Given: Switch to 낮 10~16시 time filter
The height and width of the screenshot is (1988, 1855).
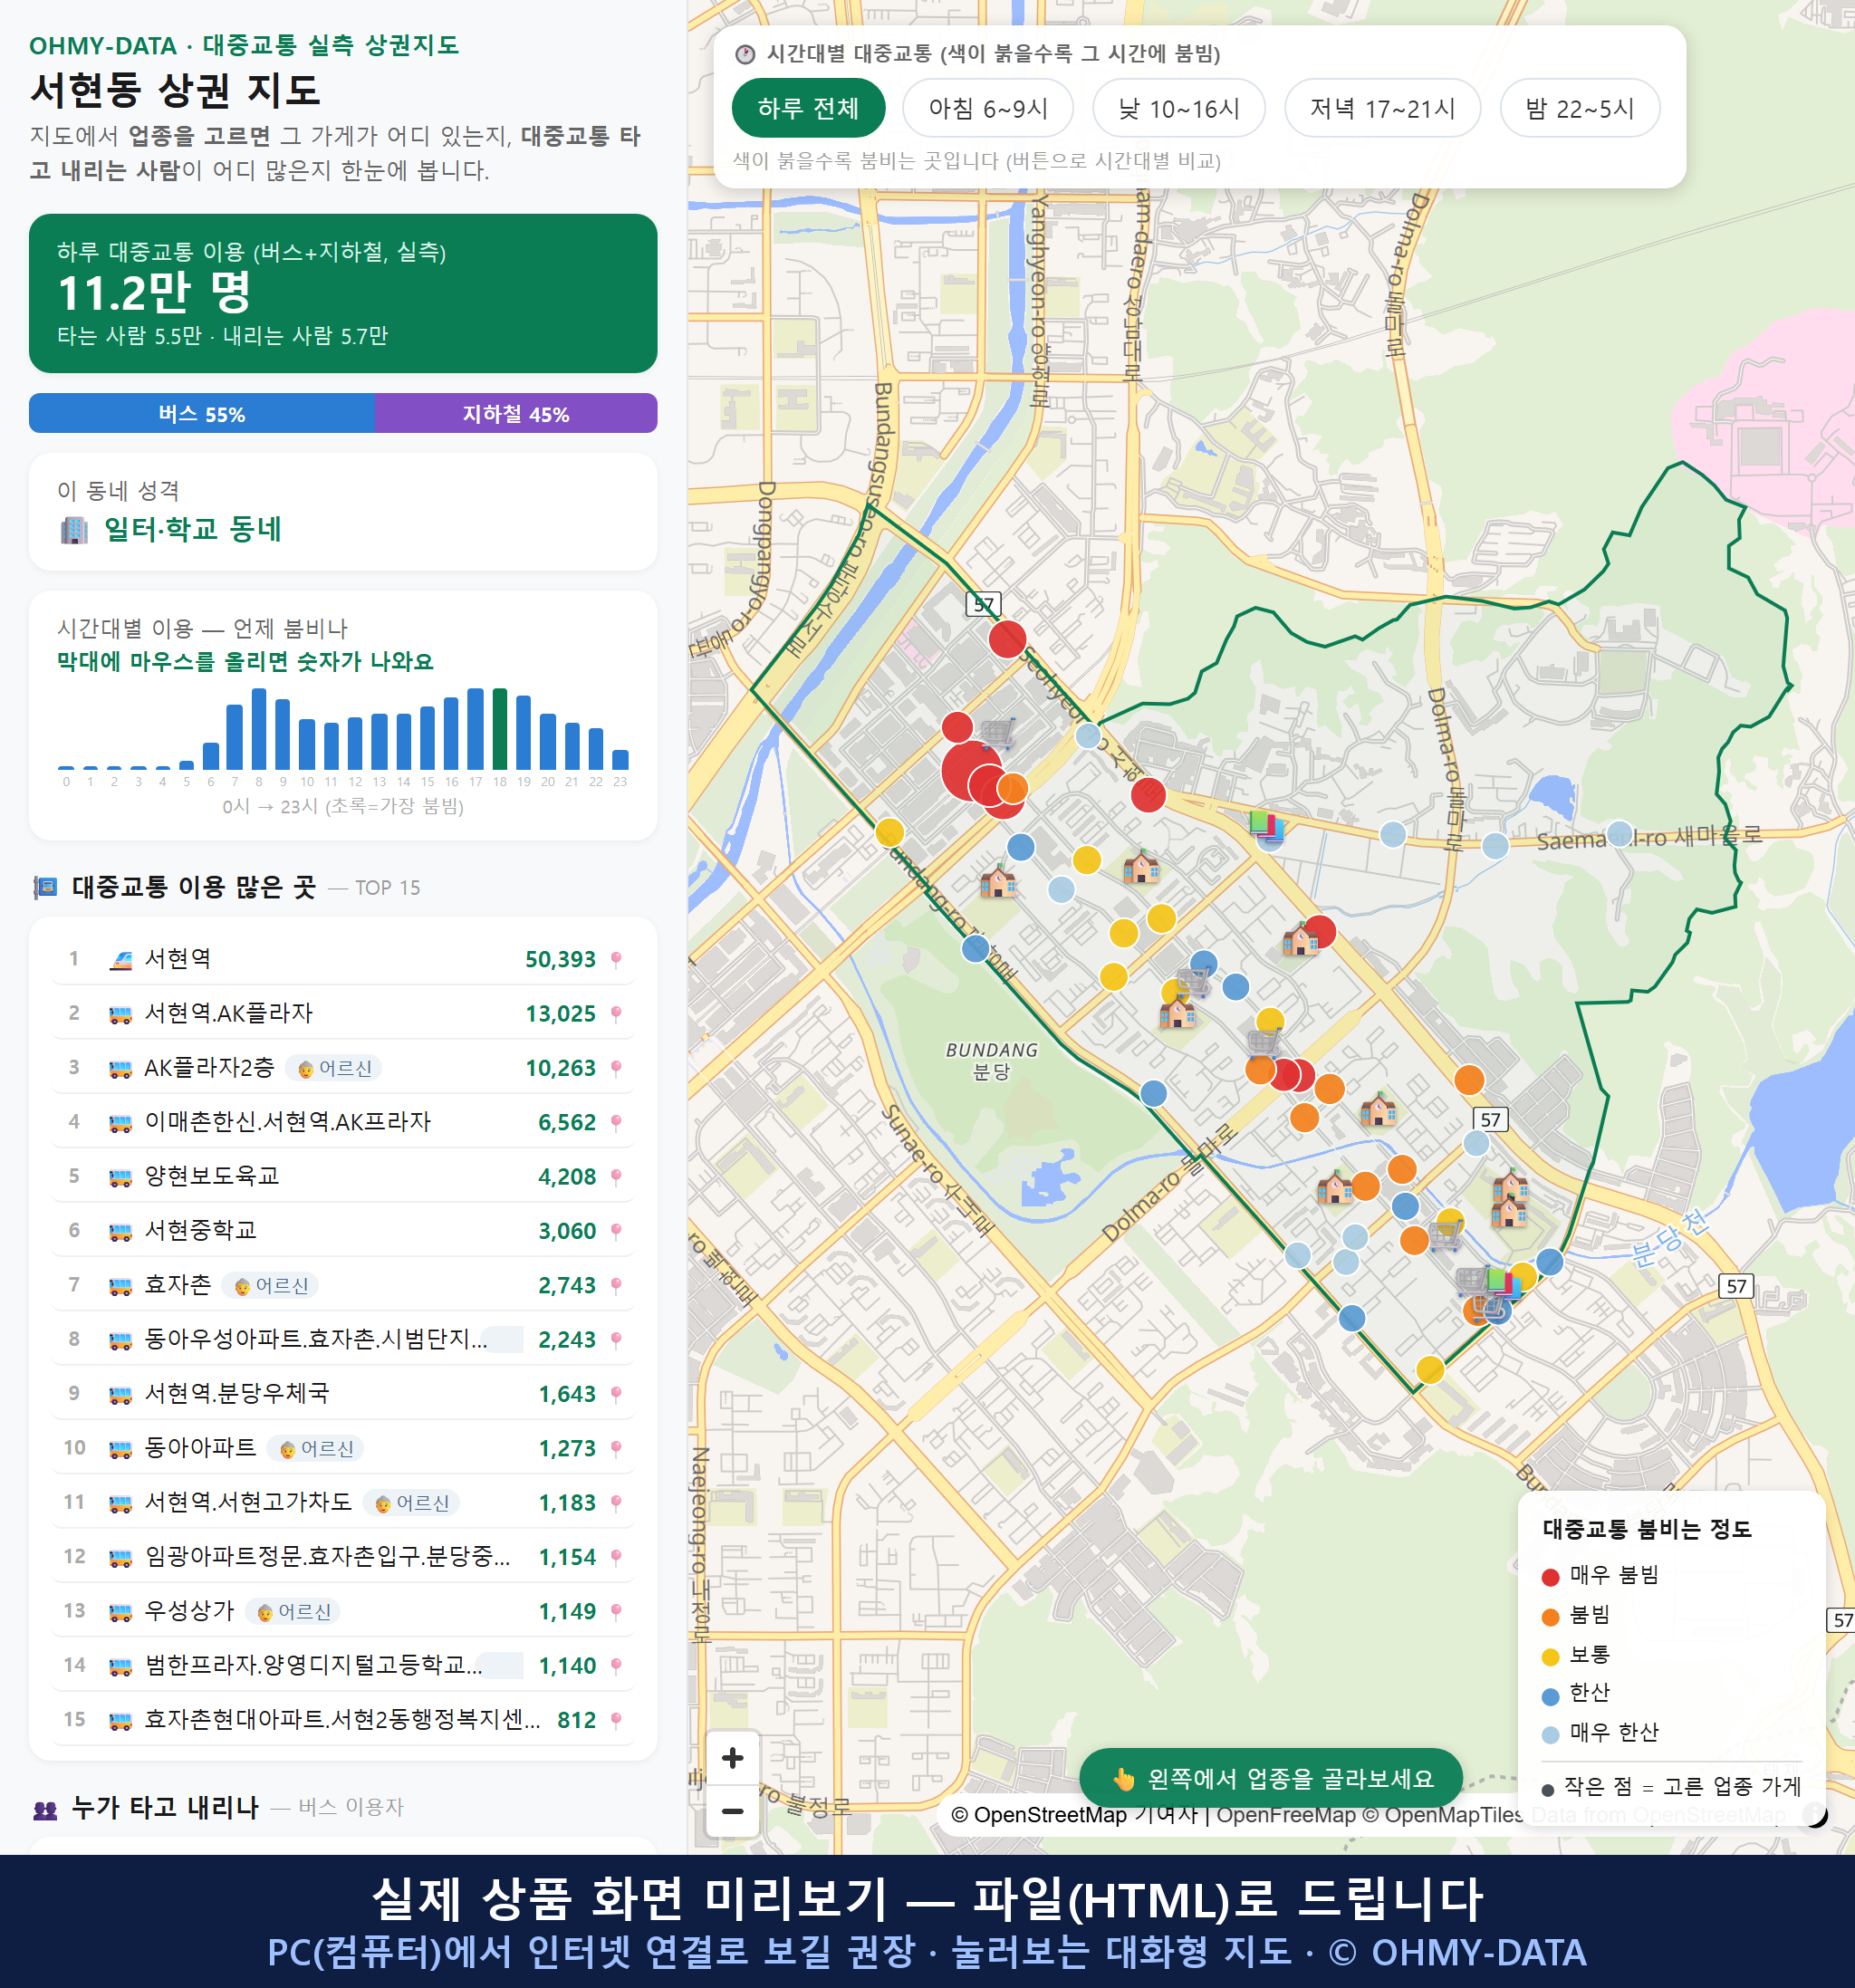Looking at the screenshot, I should tap(1179, 108).
